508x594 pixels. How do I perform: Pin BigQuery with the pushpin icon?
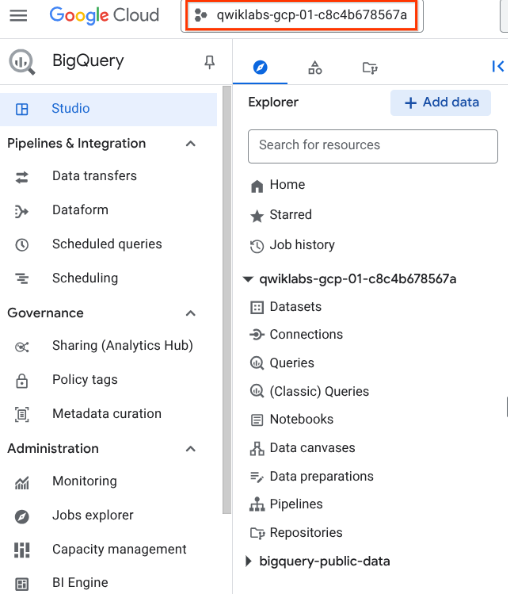point(209,62)
